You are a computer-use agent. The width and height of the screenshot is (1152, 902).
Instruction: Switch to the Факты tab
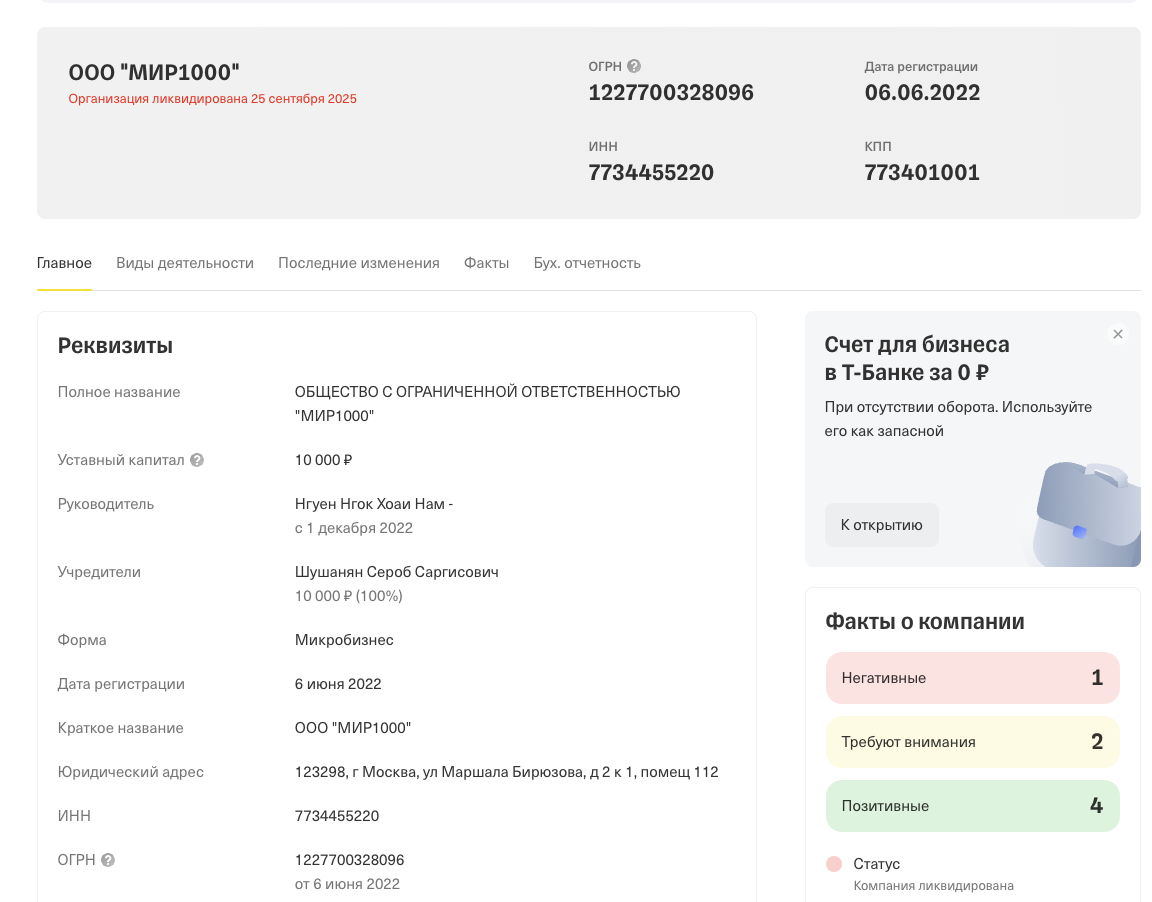pos(486,262)
